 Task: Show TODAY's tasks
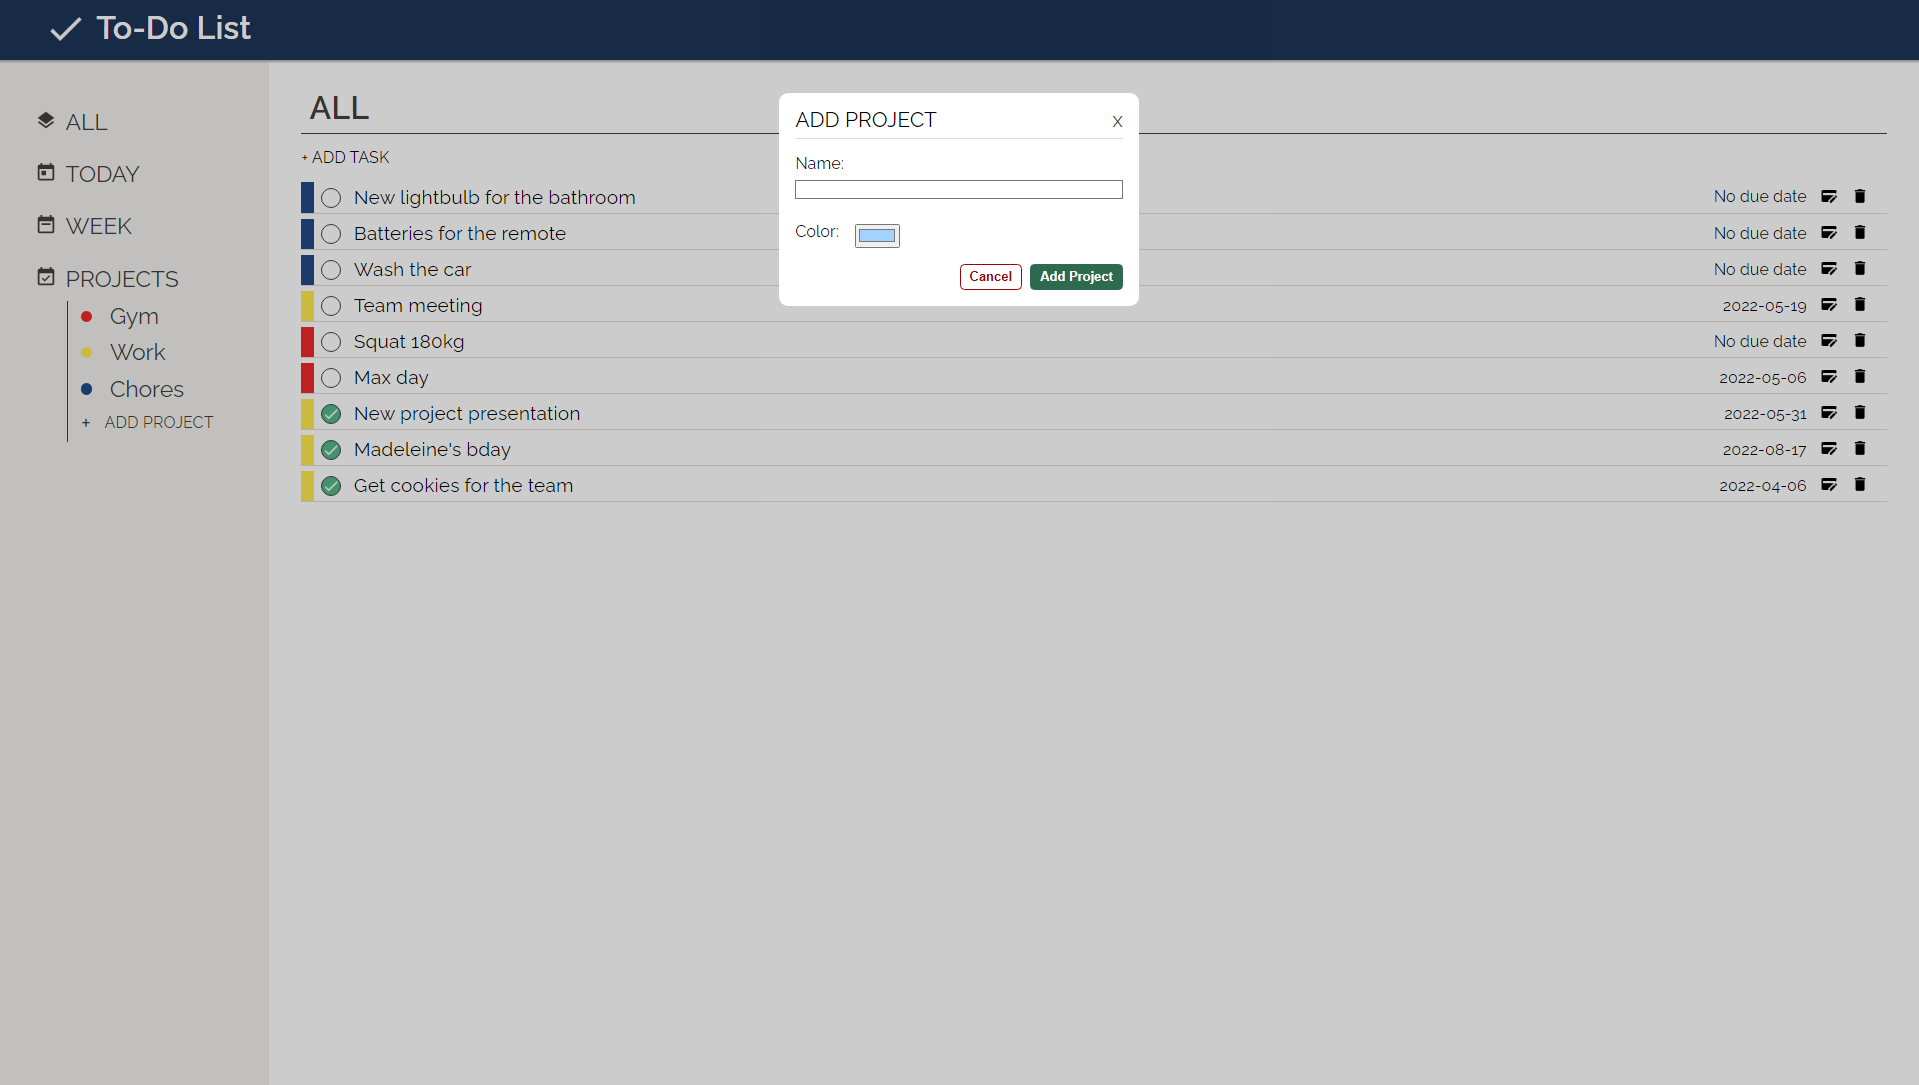(x=102, y=174)
